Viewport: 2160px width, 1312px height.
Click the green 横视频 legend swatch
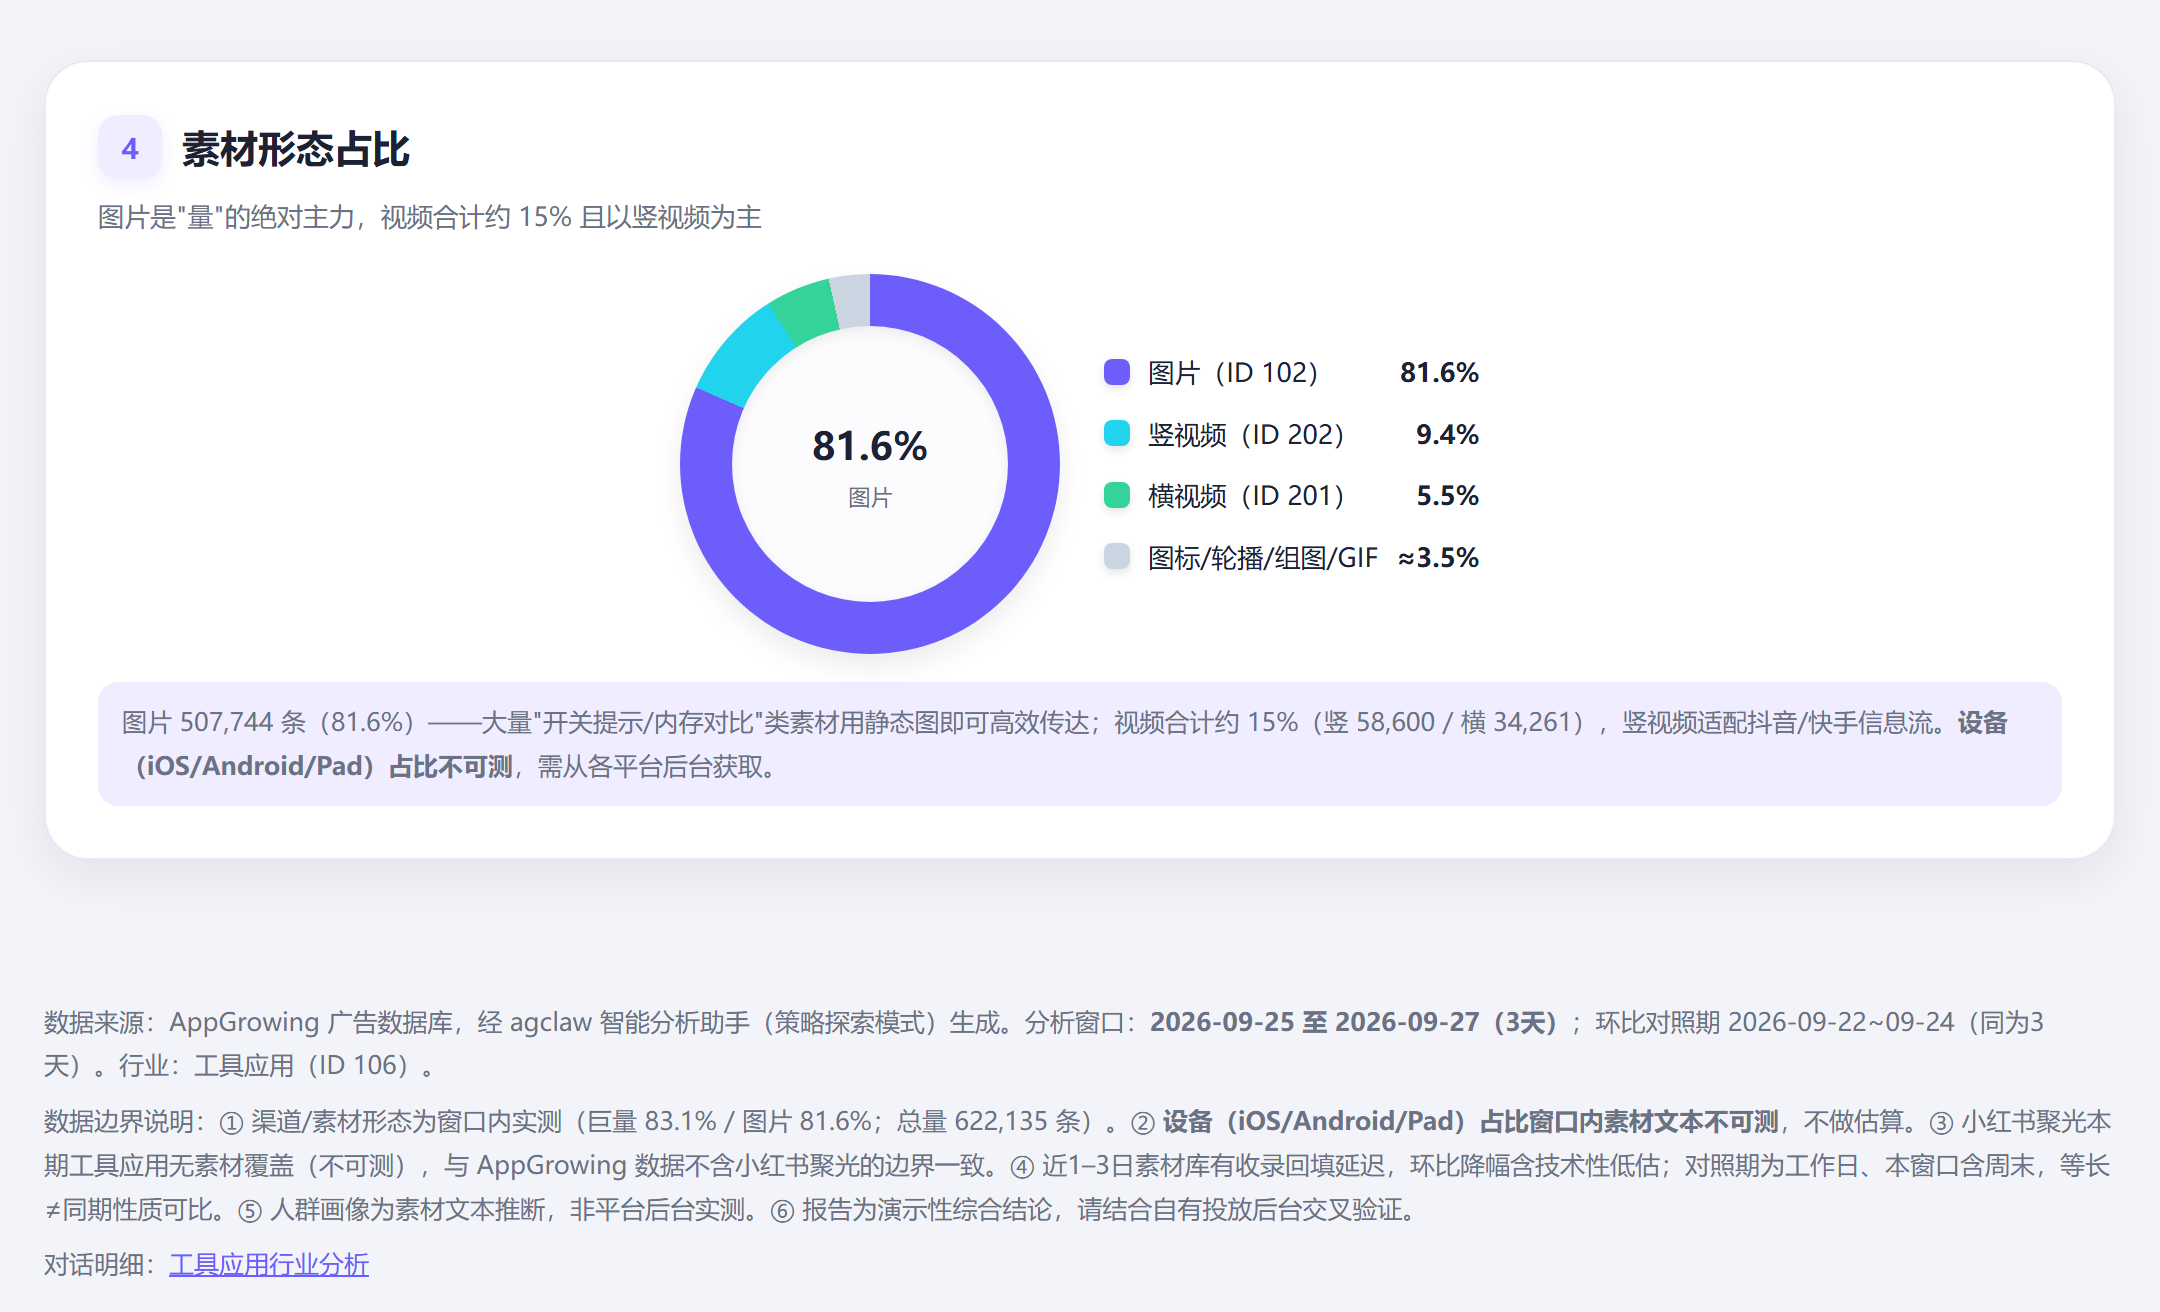point(1116,495)
